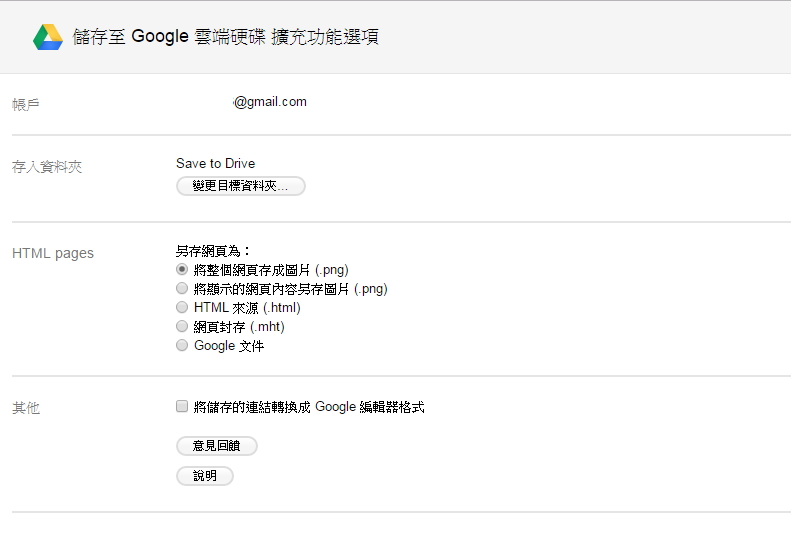Click the 其他 section label
Image resolution: width=791 pixels, height=537 pixels.
(x=26, y=408)
